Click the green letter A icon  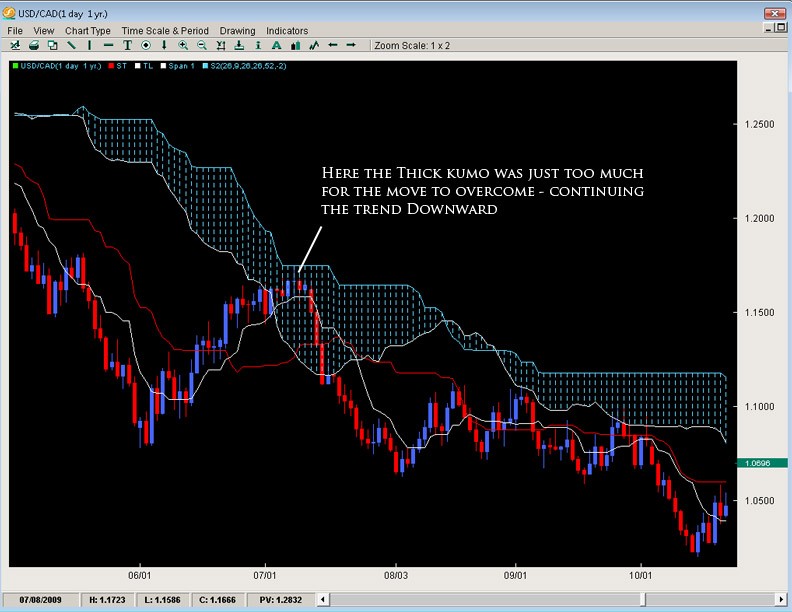[276, 45]
